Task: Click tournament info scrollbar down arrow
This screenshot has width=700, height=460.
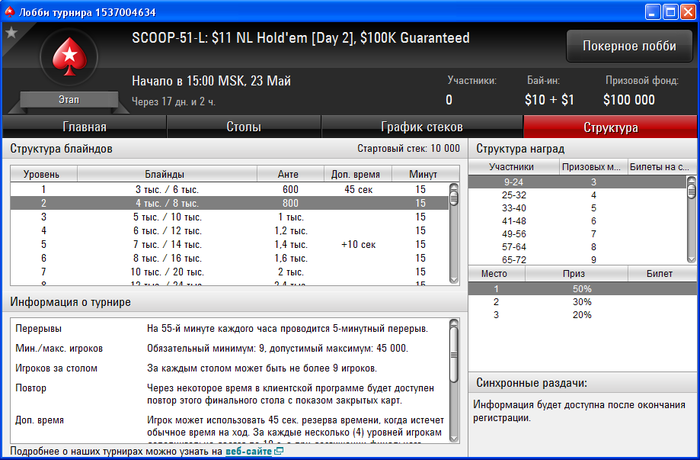Action: pos(454,438)
